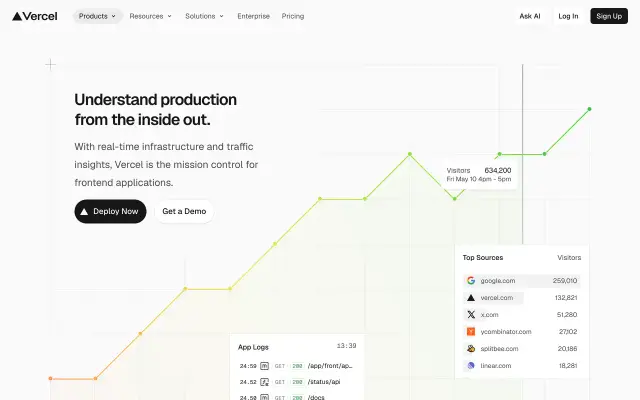Image resolution: width=640 pixels, height=400 pixels.
Task: Open the Solutions dropdown
Action: (204, 16)
